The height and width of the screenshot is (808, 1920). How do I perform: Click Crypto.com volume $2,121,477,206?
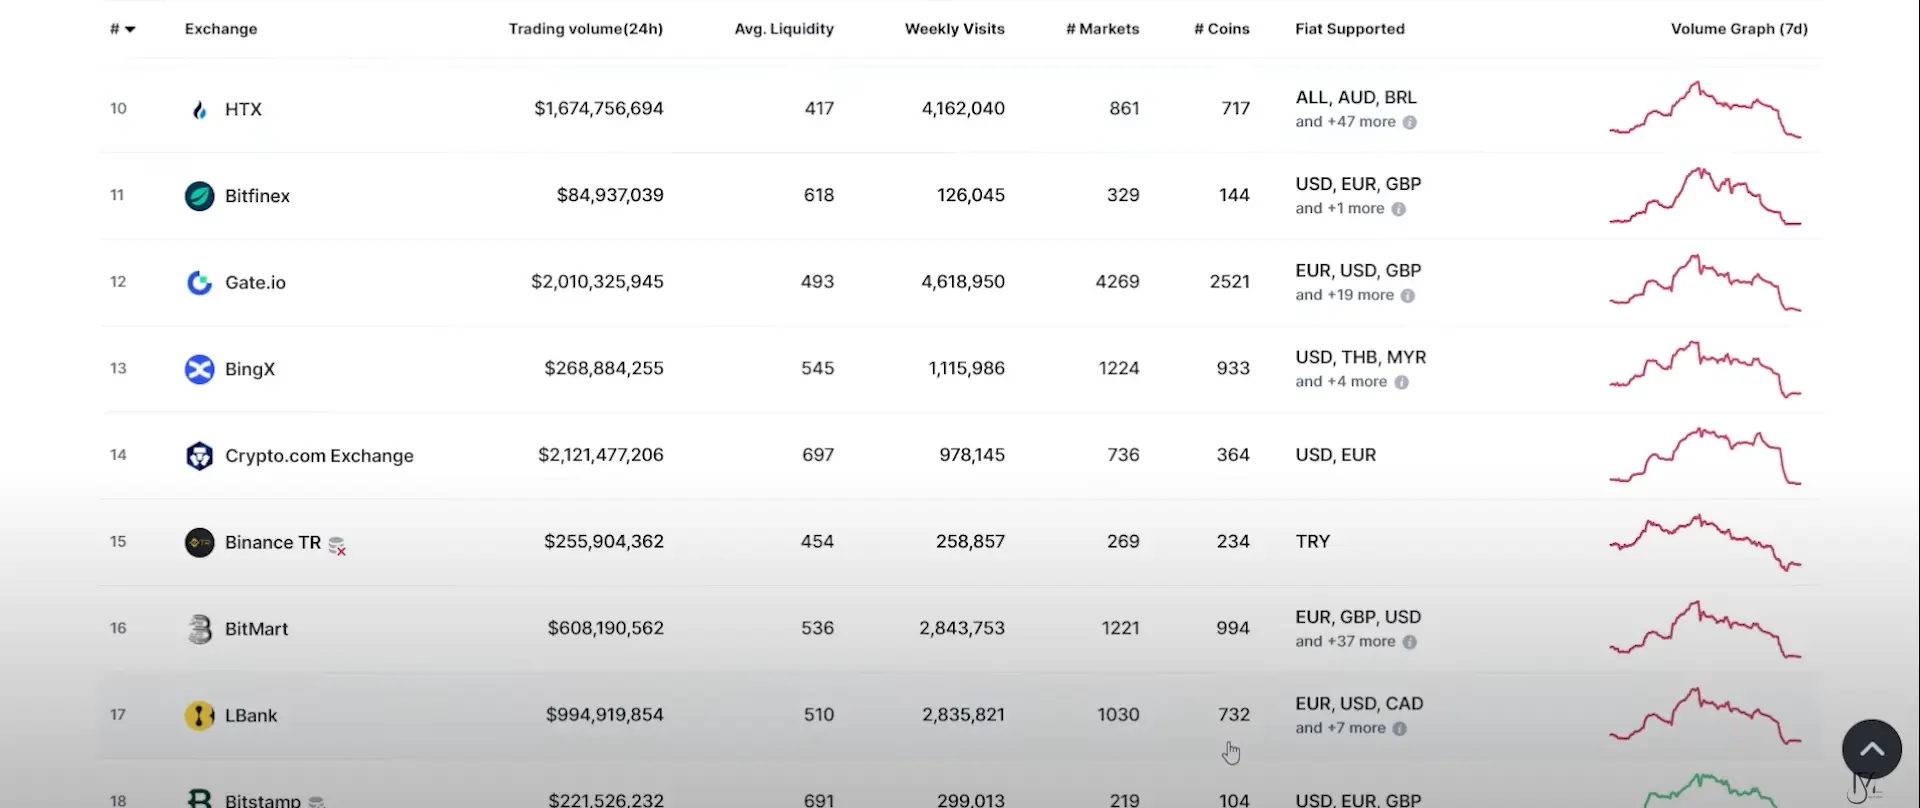[601, 455]
